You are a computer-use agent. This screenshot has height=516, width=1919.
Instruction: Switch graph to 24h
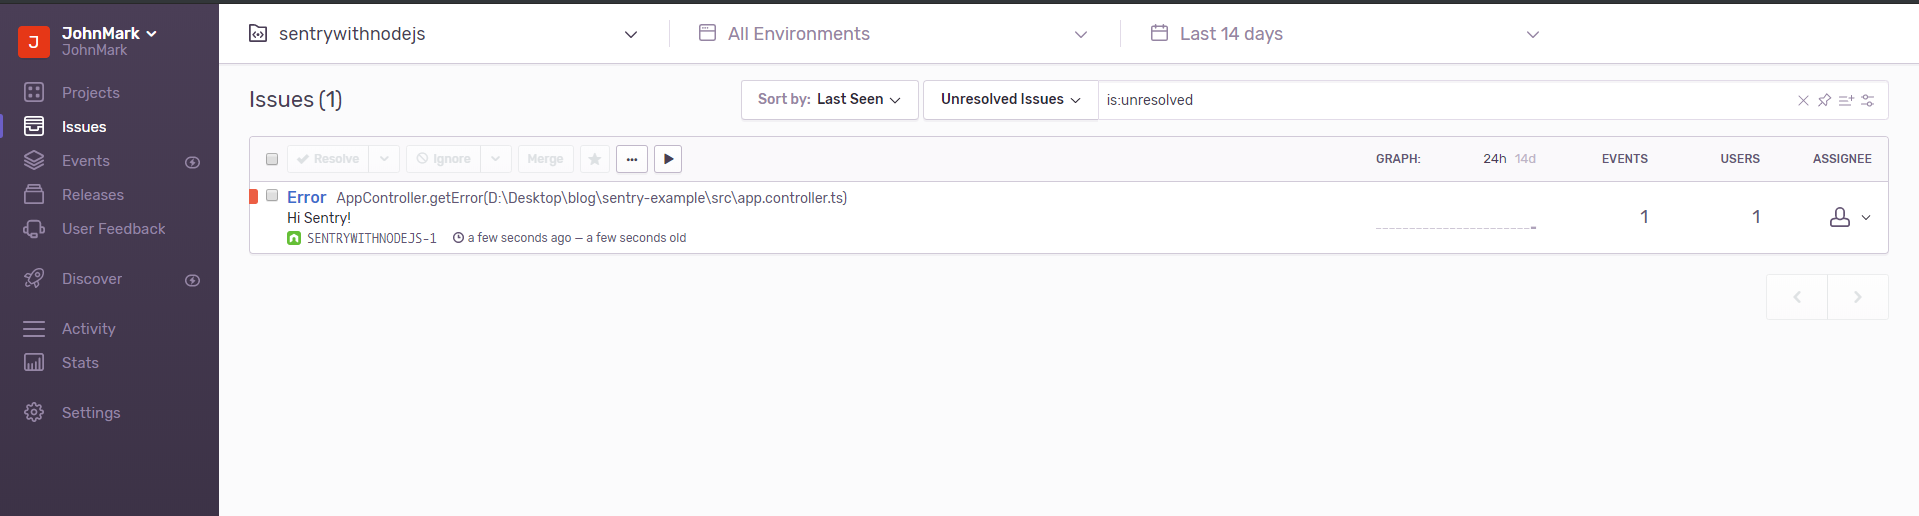tap(1495, 159)
